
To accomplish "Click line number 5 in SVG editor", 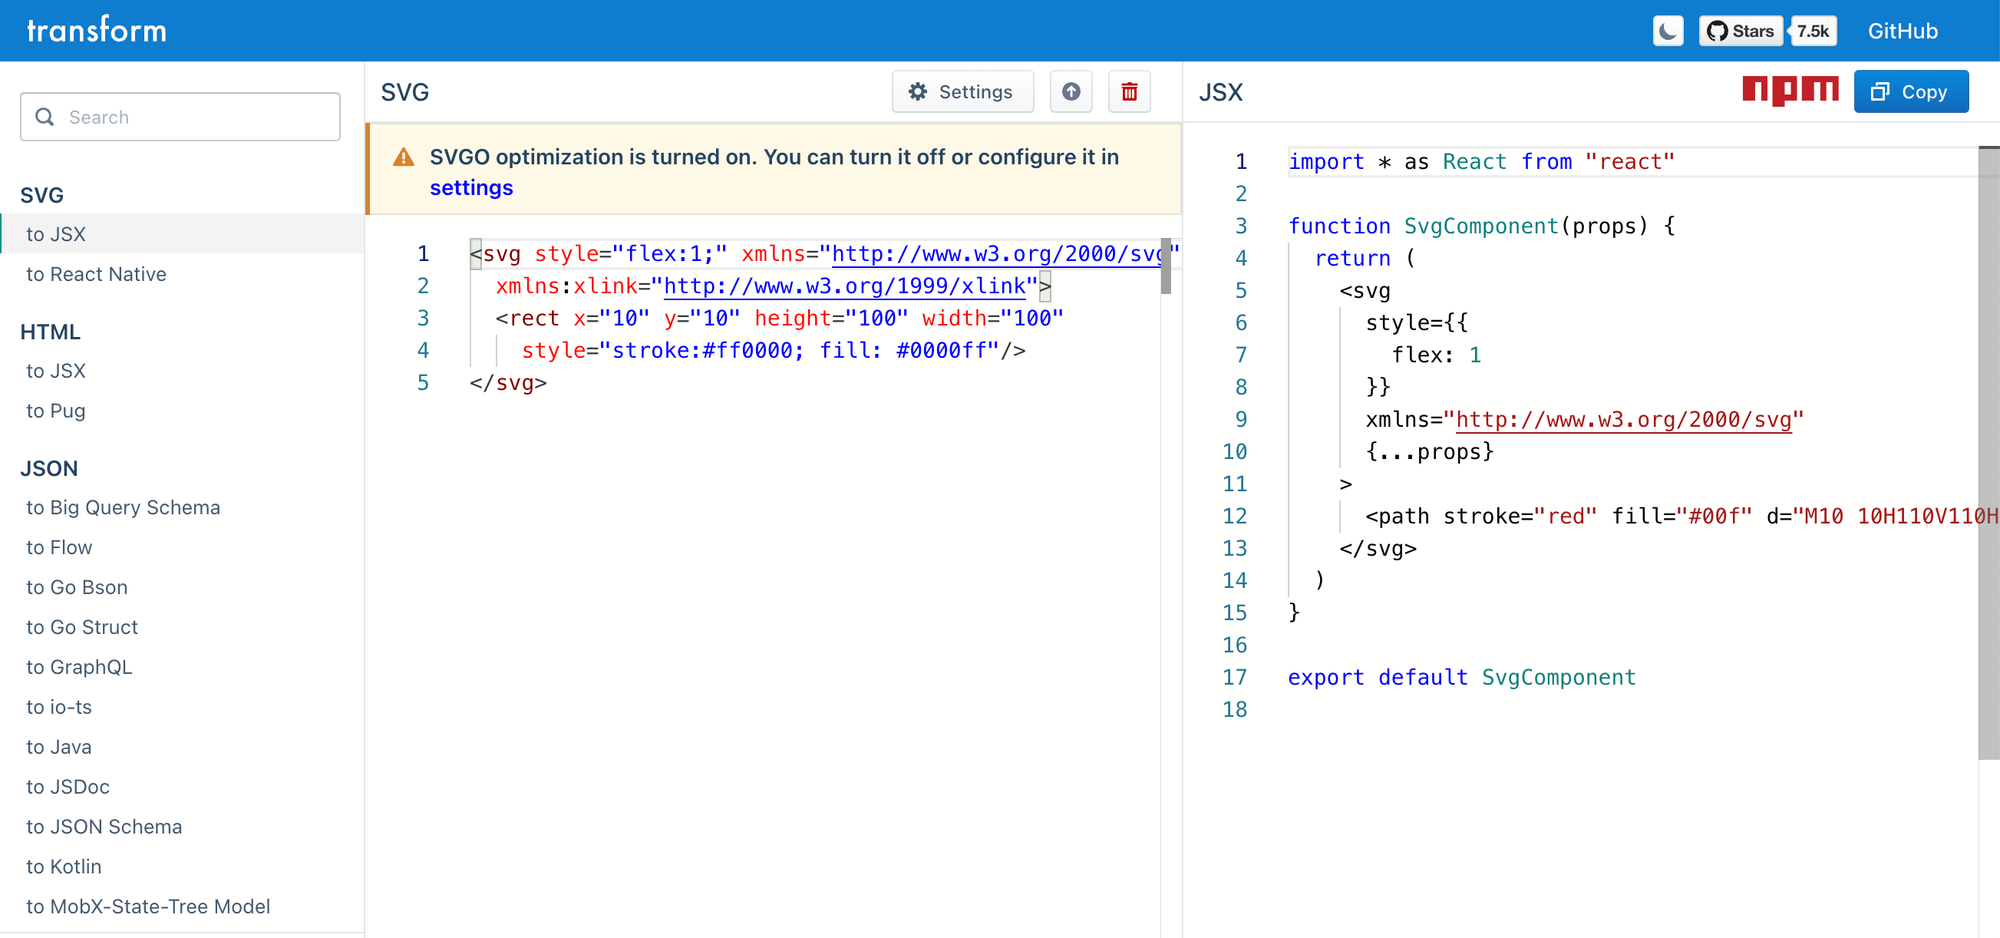I will (423, 383).
